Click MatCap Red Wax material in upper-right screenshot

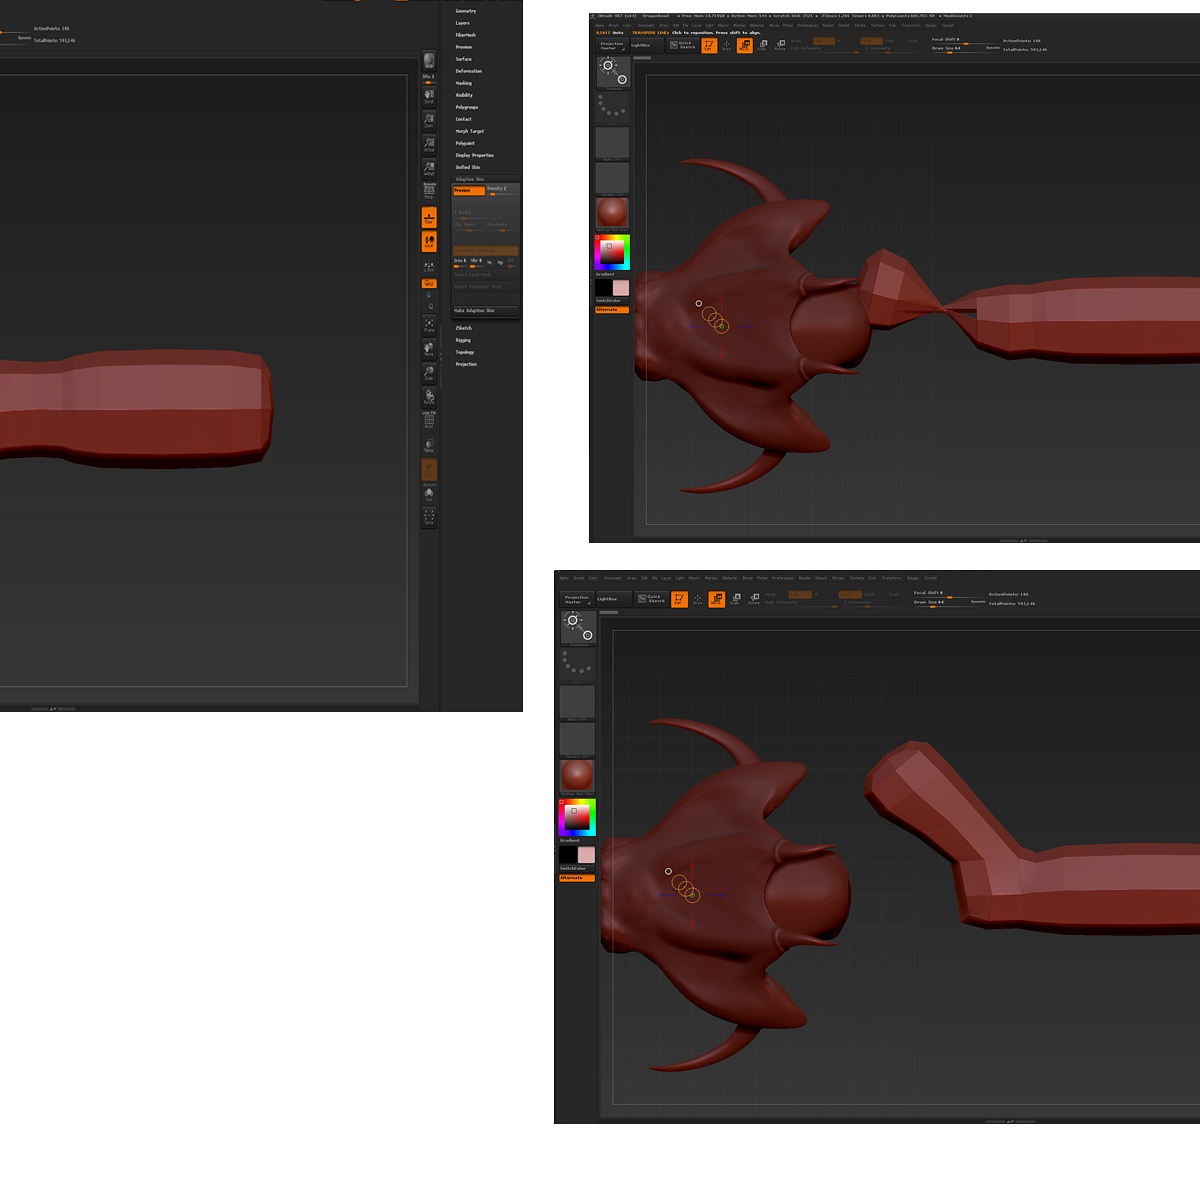(612, 214)
